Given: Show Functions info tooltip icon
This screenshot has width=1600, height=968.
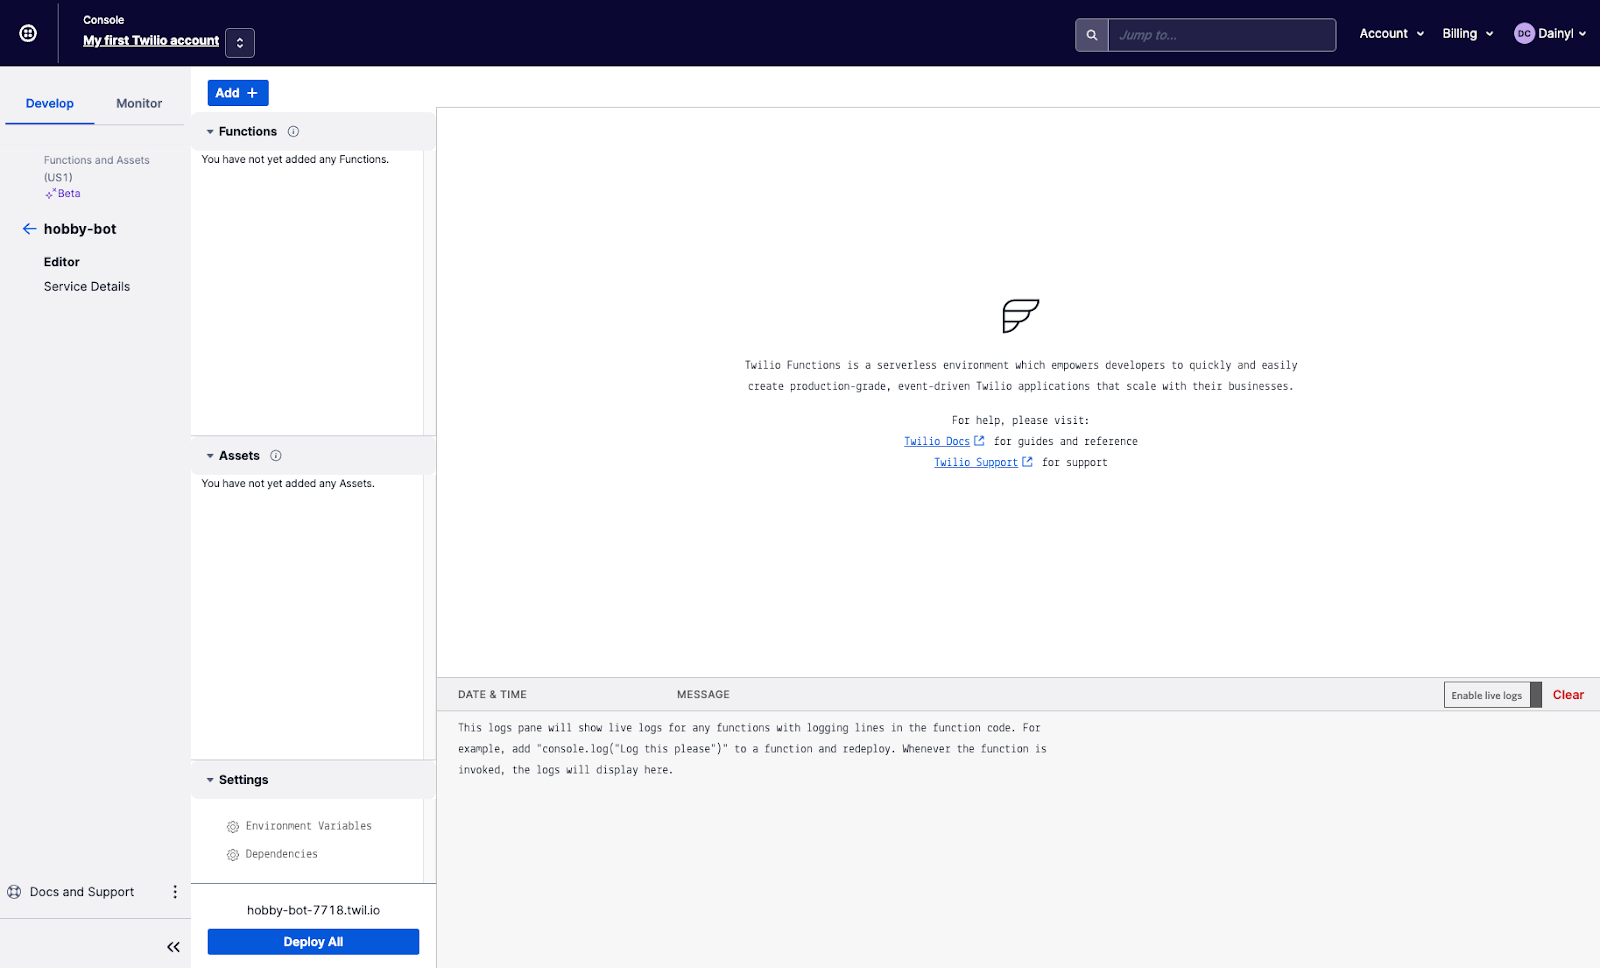Looking at the screenshot, I should pyautogui.click(x=293, y=132).
